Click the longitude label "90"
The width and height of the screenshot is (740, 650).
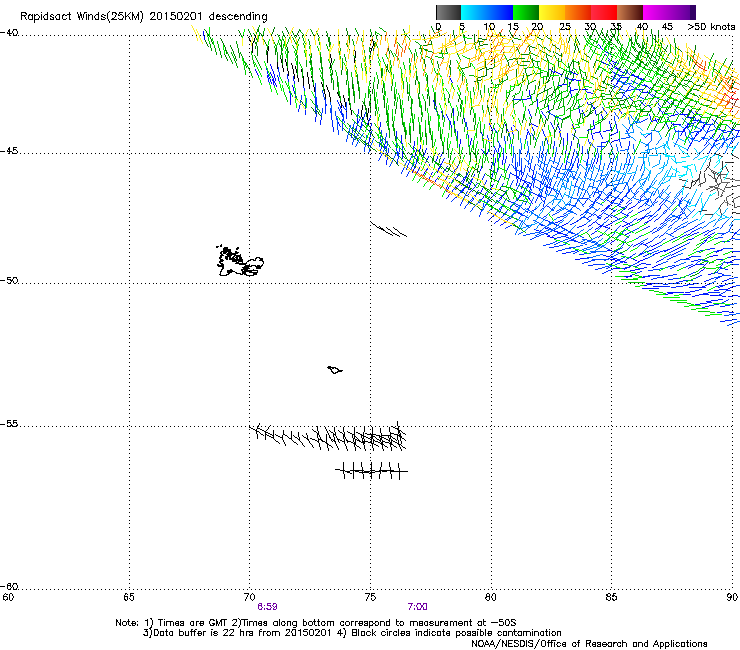[x=732, y=597]
